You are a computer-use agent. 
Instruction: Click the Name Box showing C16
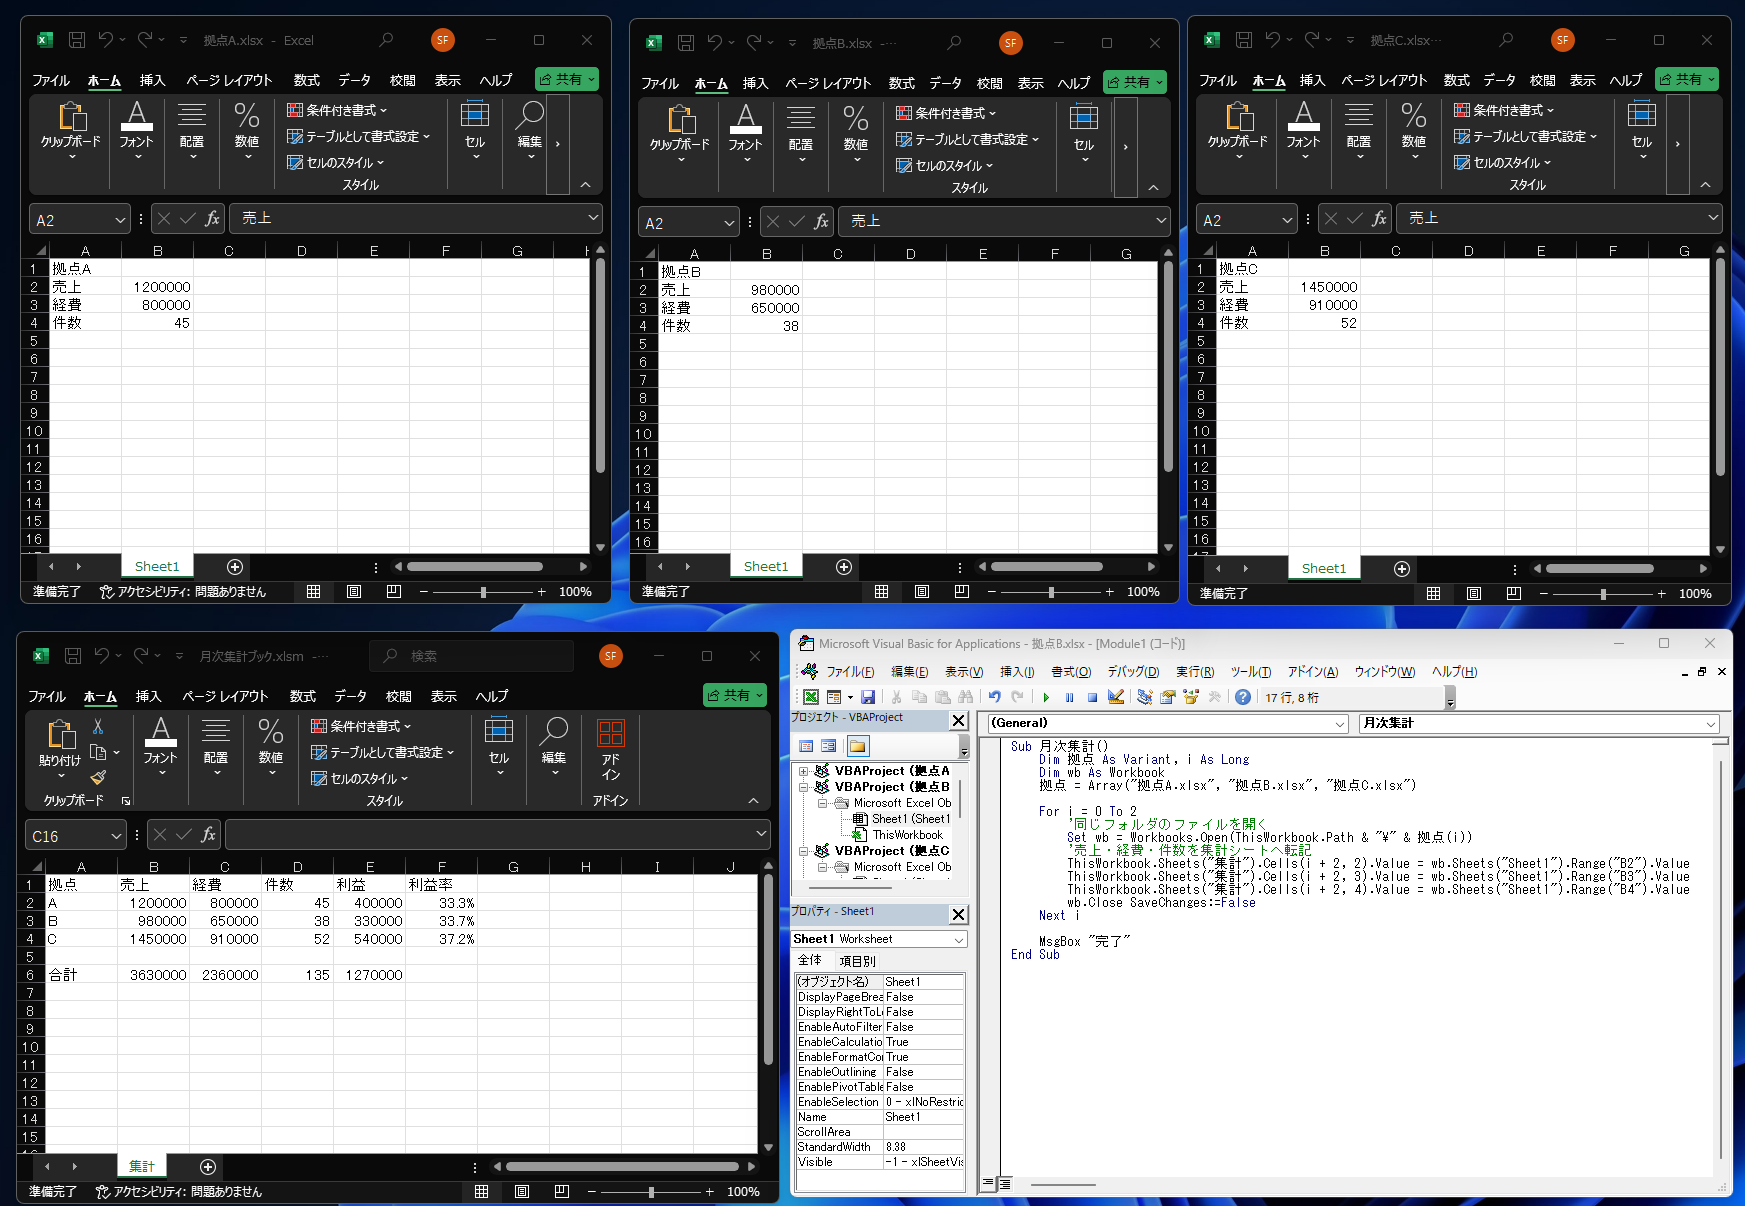coord(76,836)
